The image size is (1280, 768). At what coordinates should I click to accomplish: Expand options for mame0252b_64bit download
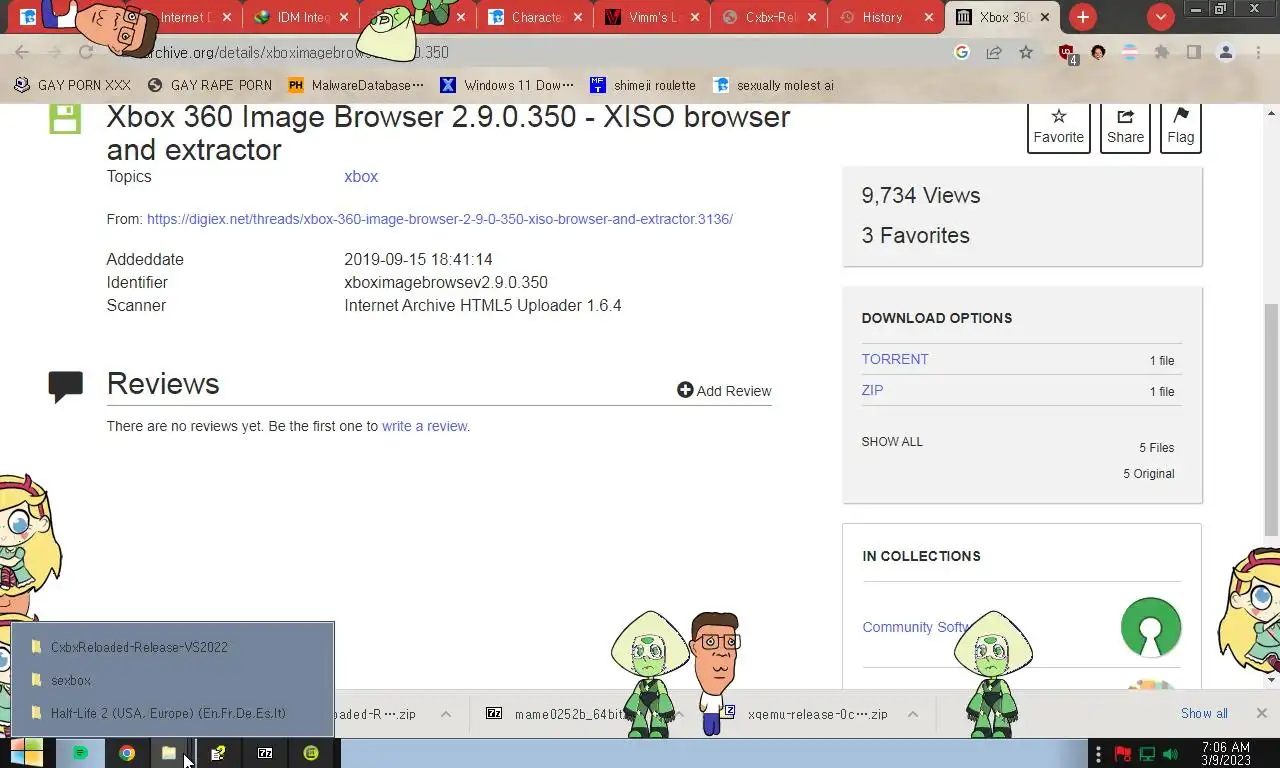[x=679, y=714]
